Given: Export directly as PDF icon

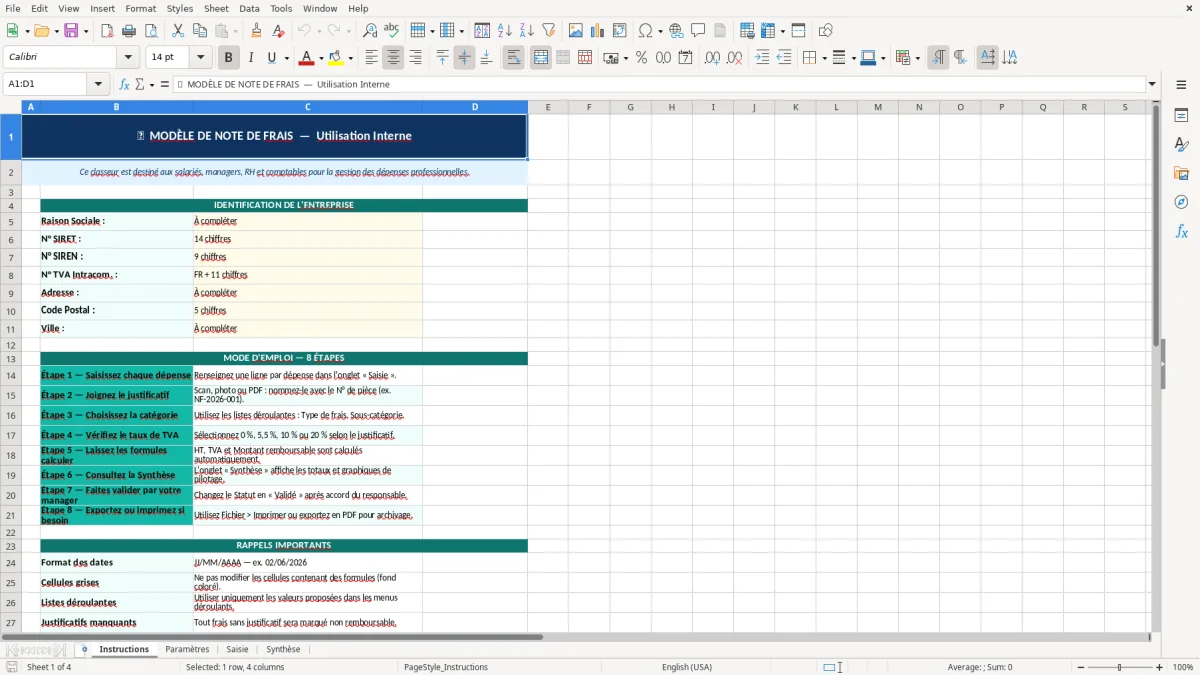Looking at the screenshot, I should (106, 31).
